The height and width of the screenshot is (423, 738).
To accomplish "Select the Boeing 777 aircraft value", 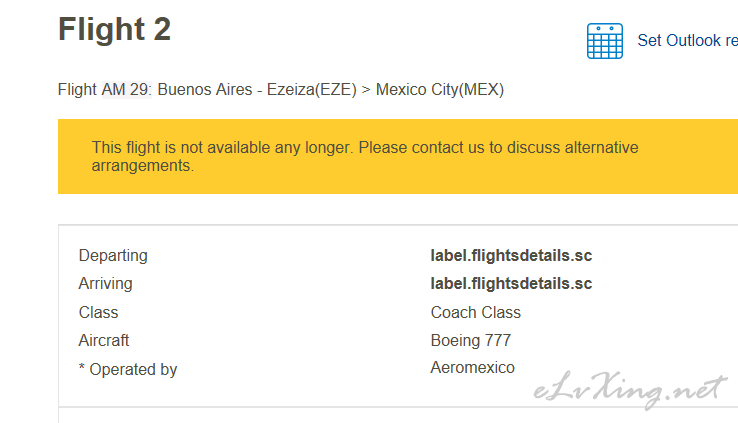I will [471, 340].
